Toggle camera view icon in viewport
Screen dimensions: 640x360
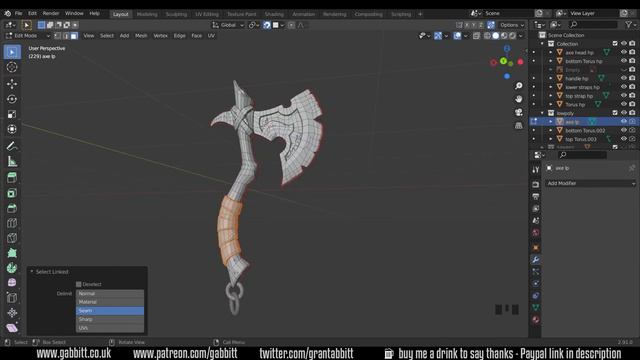518,112
